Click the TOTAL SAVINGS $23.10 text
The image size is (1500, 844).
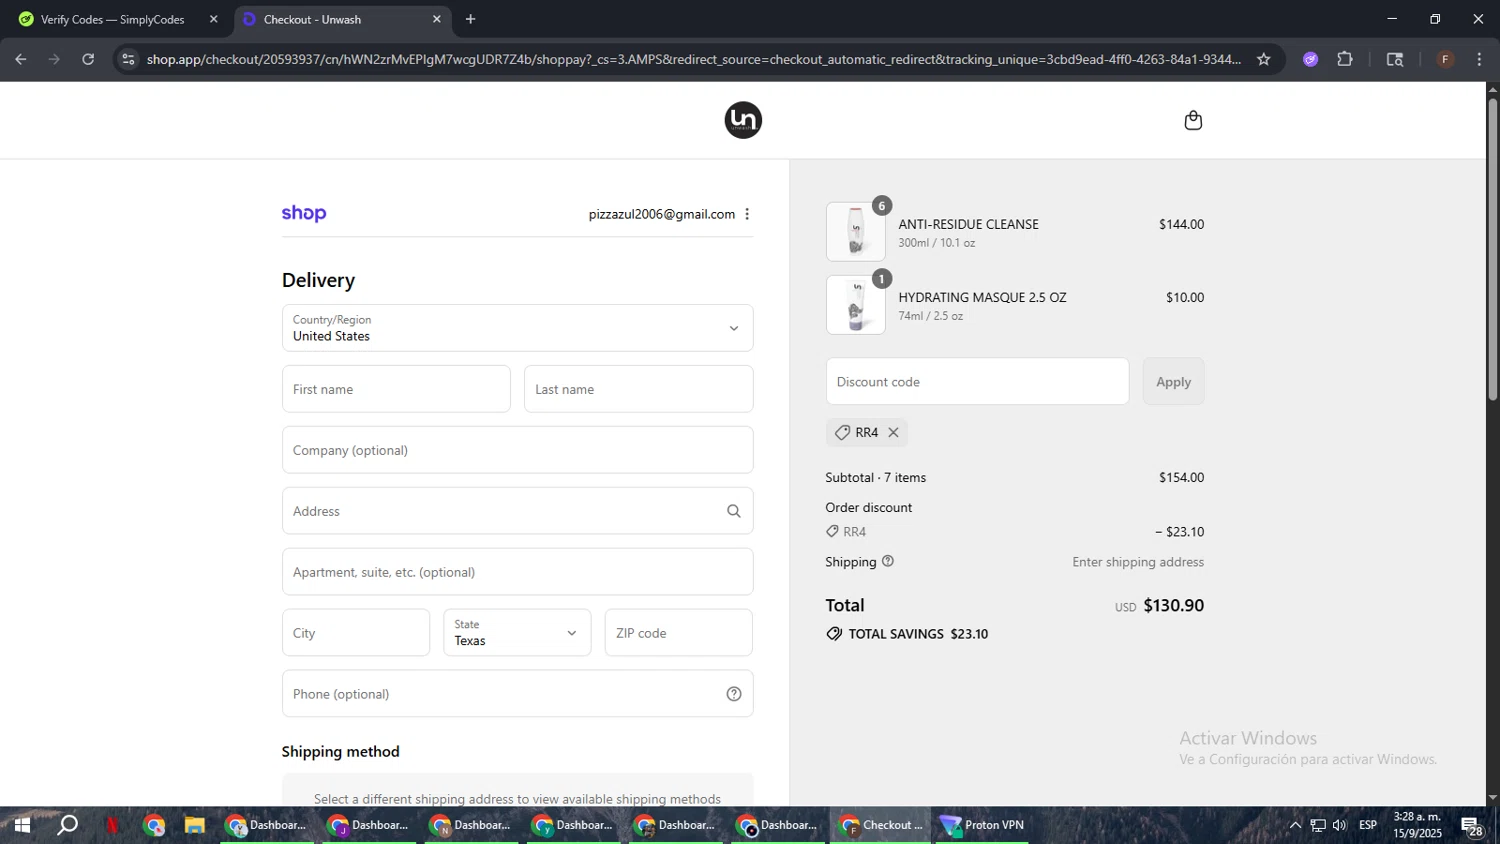(918, 634)
